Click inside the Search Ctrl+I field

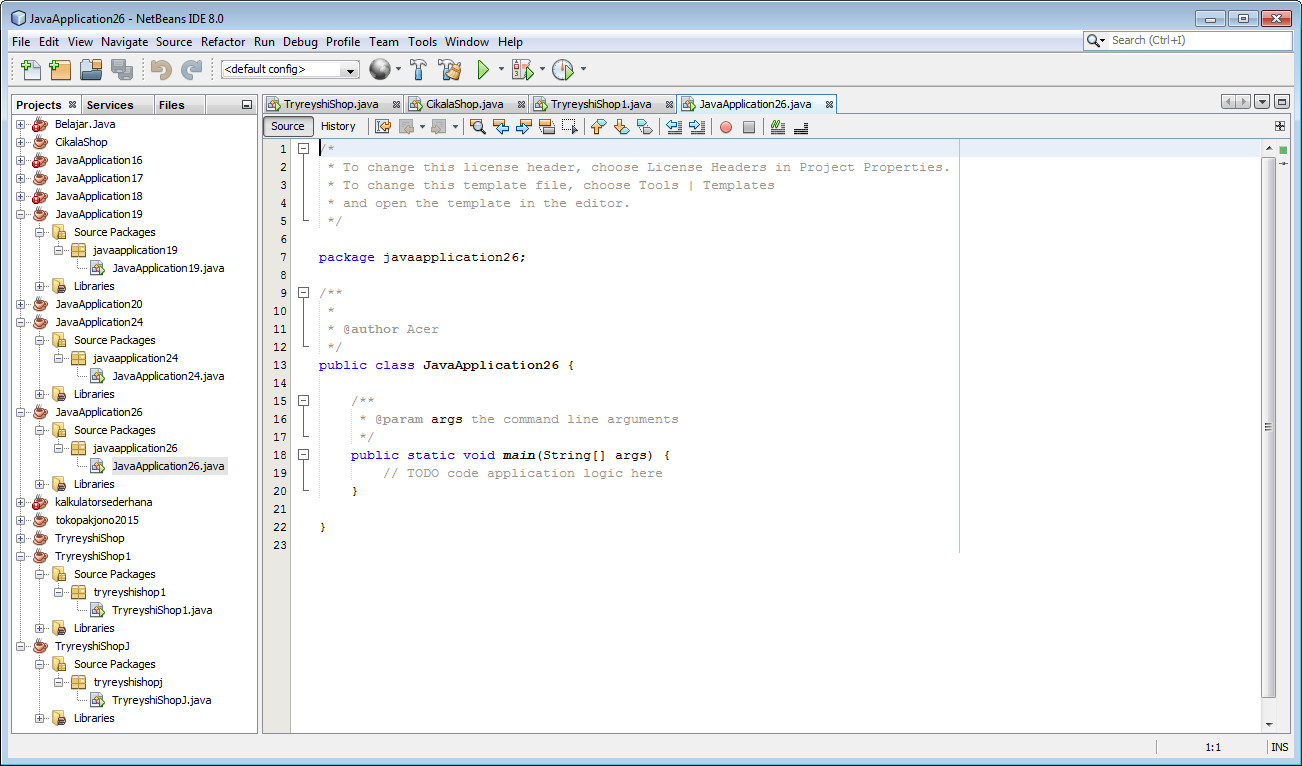click(x=1195, y=41)
